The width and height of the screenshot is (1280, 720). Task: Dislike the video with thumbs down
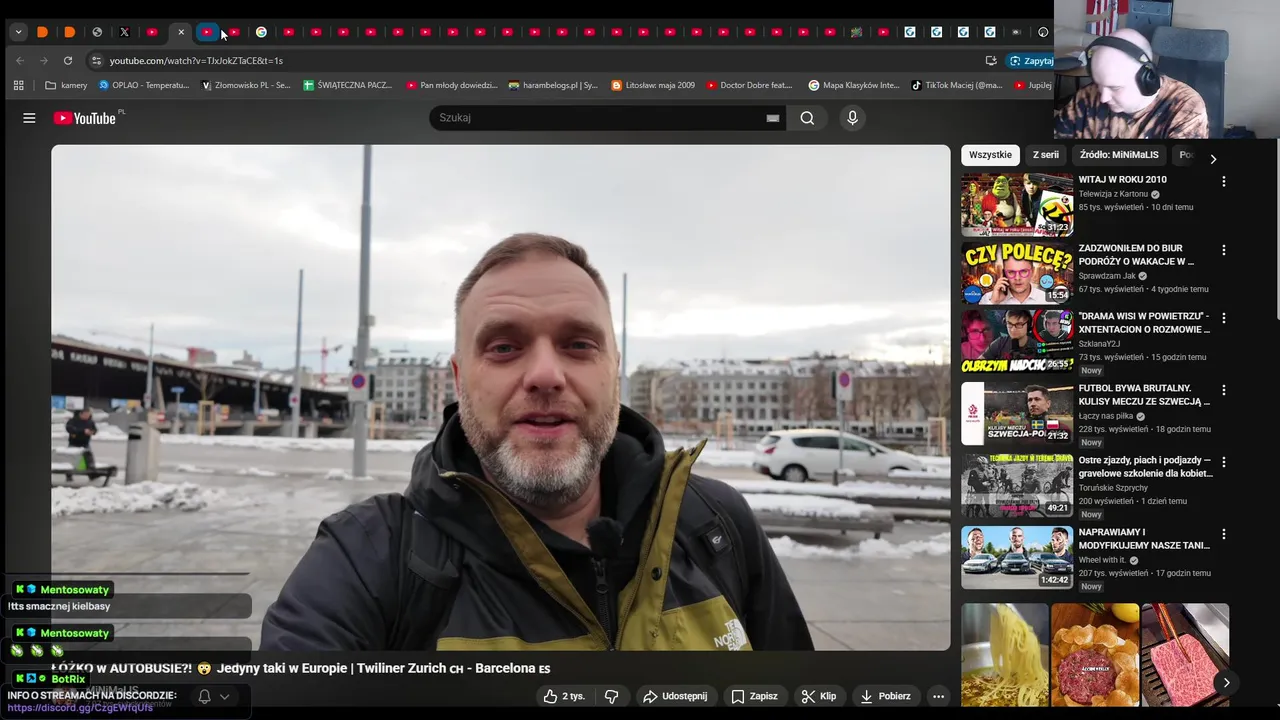pos(611,696)
